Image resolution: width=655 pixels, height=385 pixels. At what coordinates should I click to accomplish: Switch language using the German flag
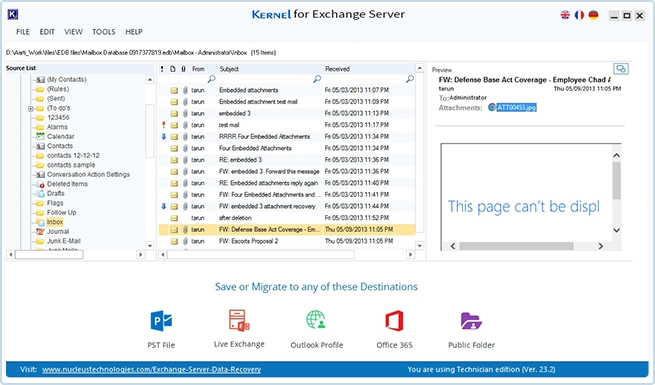[593, 15]
